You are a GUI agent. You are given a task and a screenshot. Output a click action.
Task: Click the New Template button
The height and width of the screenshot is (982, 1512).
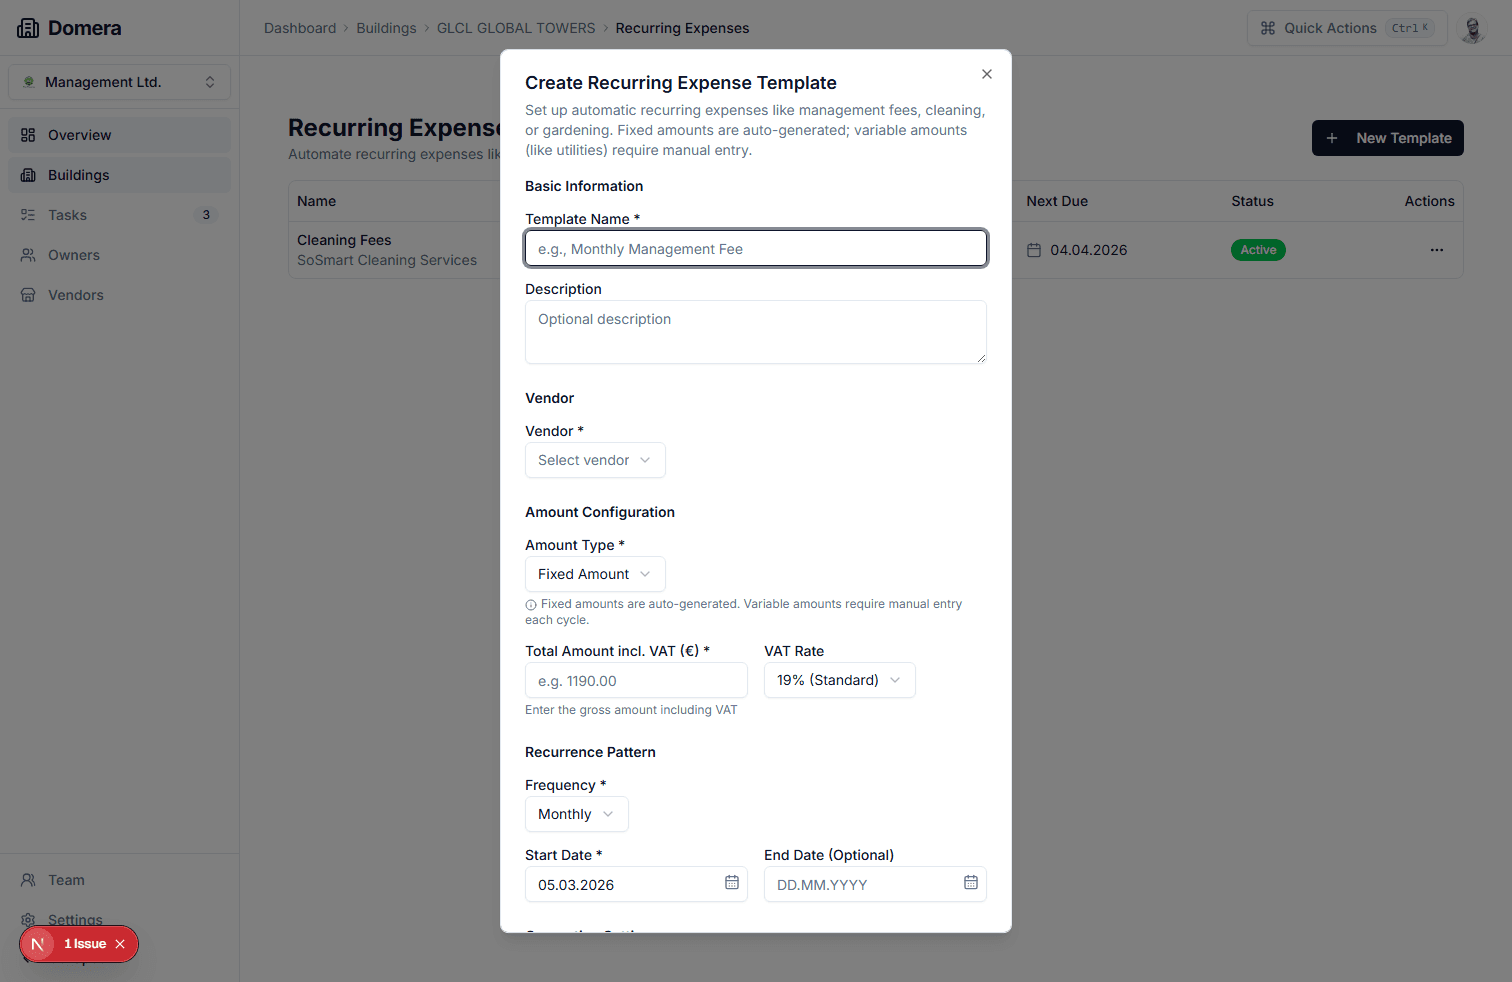coord(1387,138)
